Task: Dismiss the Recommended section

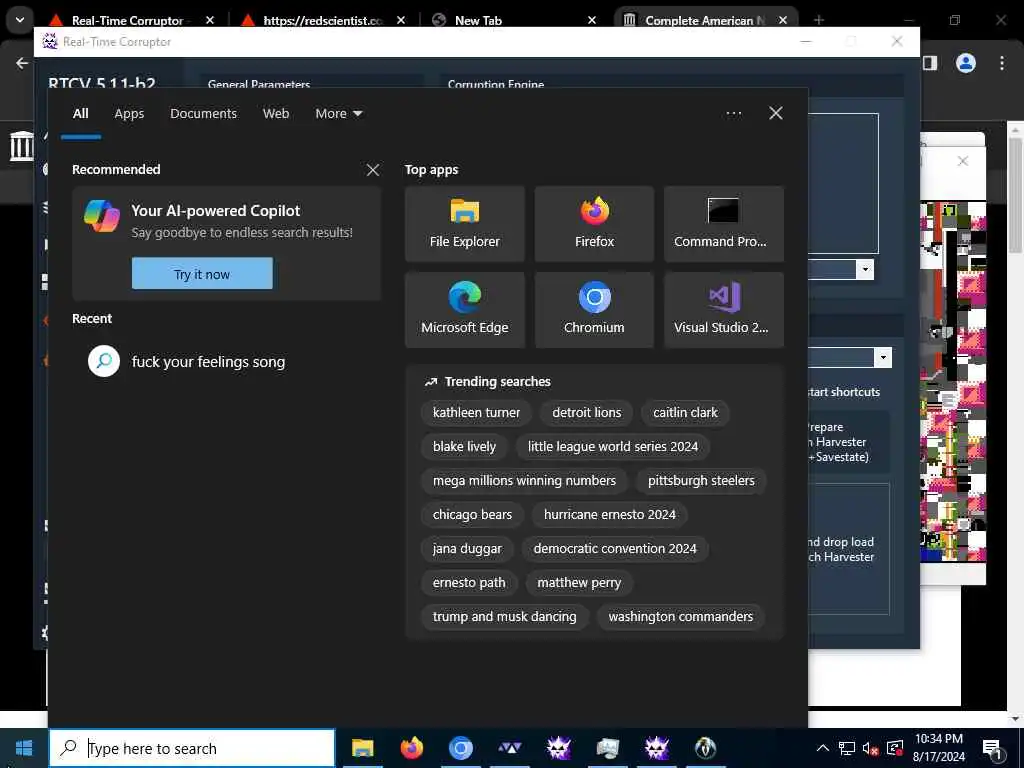Action: click(373, 170)
